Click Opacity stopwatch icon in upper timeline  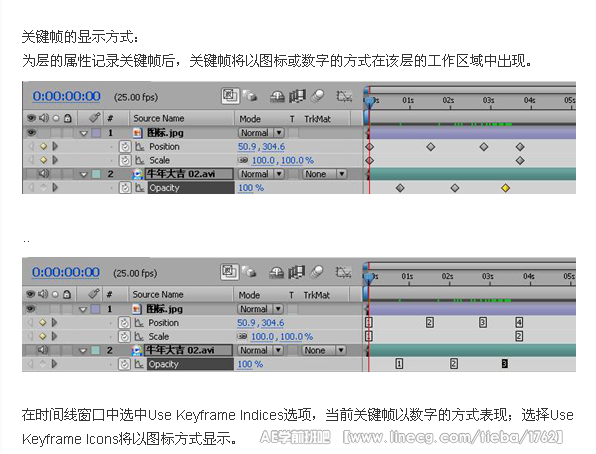[x=125, y=187]
